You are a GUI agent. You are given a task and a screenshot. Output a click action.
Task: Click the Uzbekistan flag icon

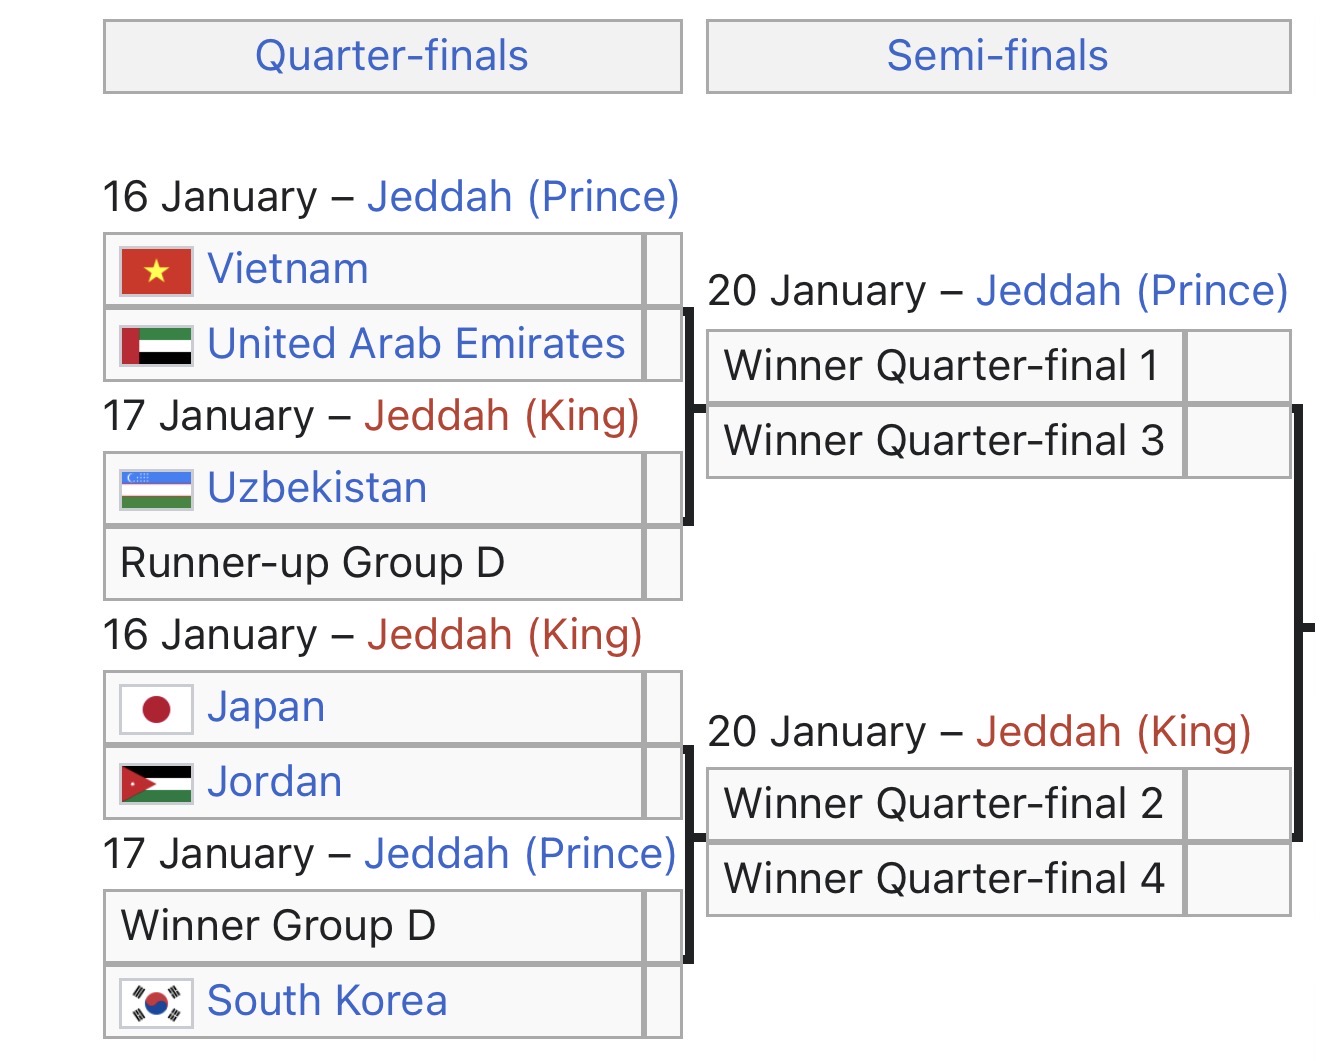click(156, 489)
